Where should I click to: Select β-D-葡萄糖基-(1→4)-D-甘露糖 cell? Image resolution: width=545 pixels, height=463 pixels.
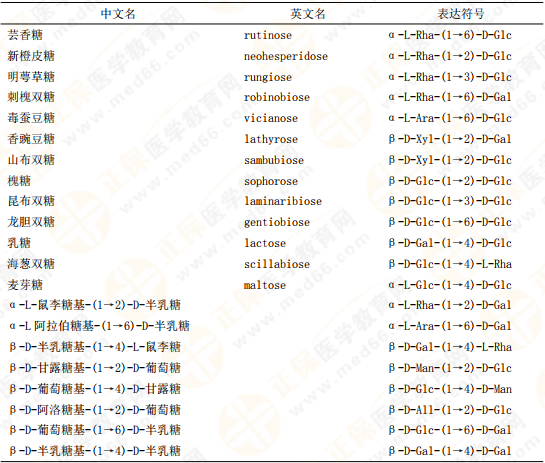click(x=95, y=389)
